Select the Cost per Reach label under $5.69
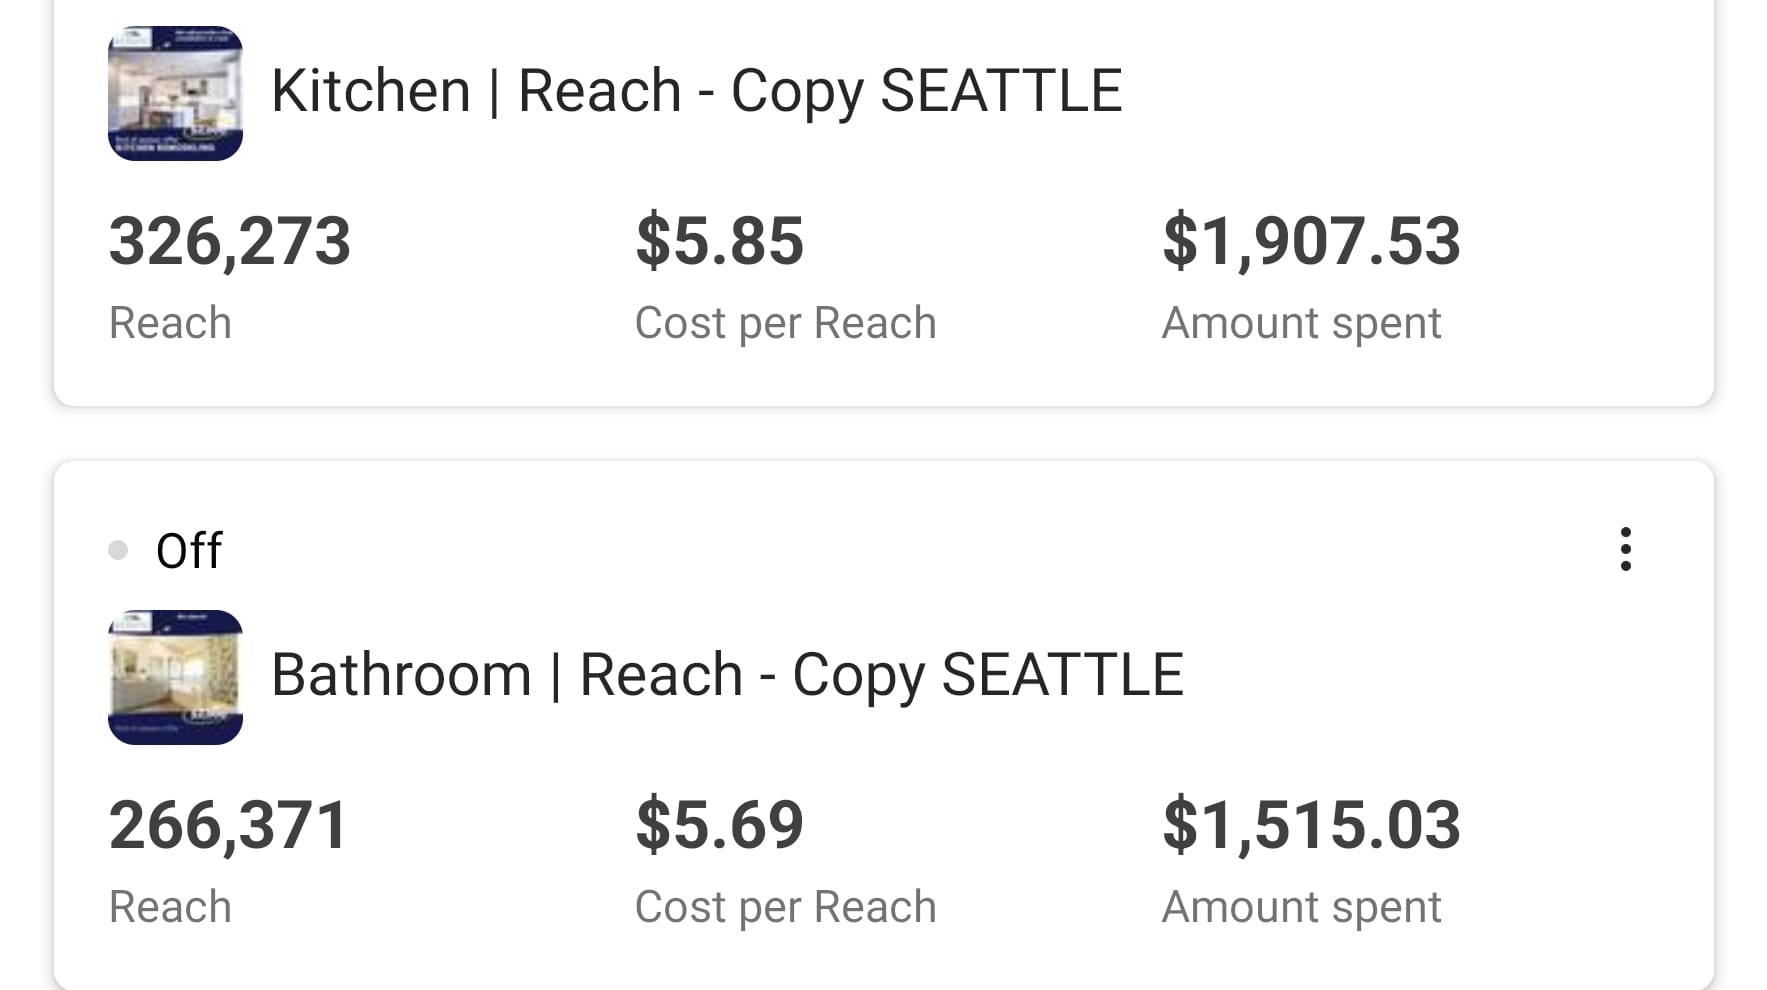 pos(785,907)
